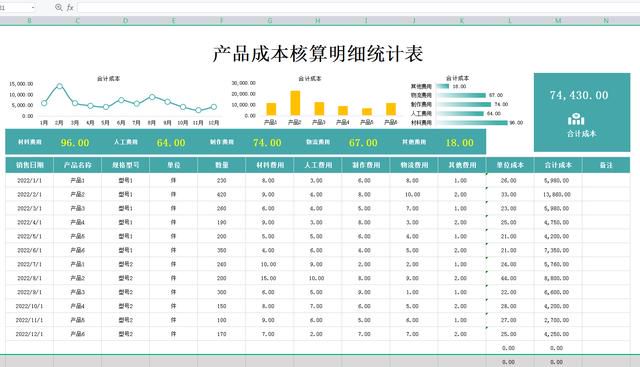Select the total cost cell 7,350.00

click(x=557, y=250)
